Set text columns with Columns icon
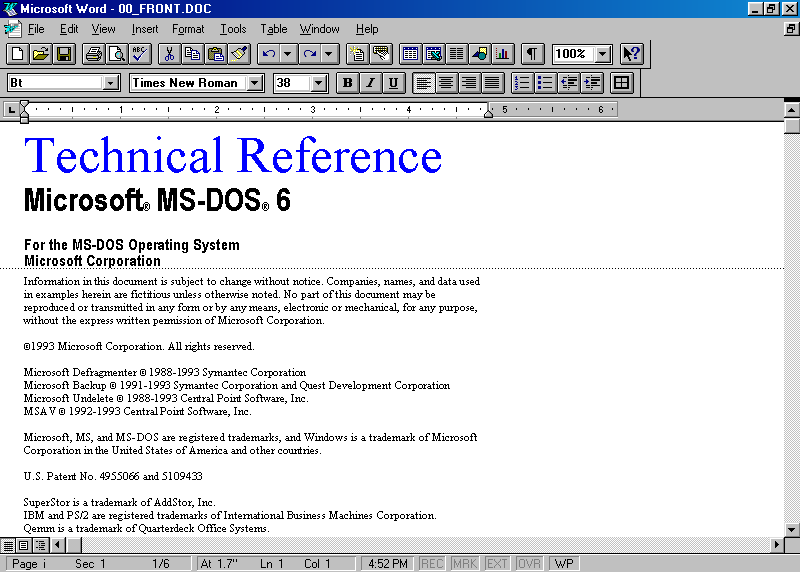The height and width of the screenshot is (572, 800). pos(457,54)
